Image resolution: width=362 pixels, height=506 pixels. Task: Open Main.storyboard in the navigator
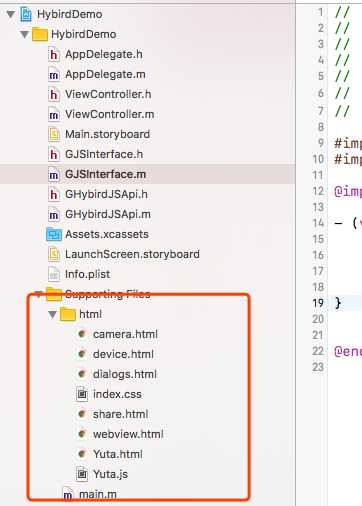[x=108, y=134]
